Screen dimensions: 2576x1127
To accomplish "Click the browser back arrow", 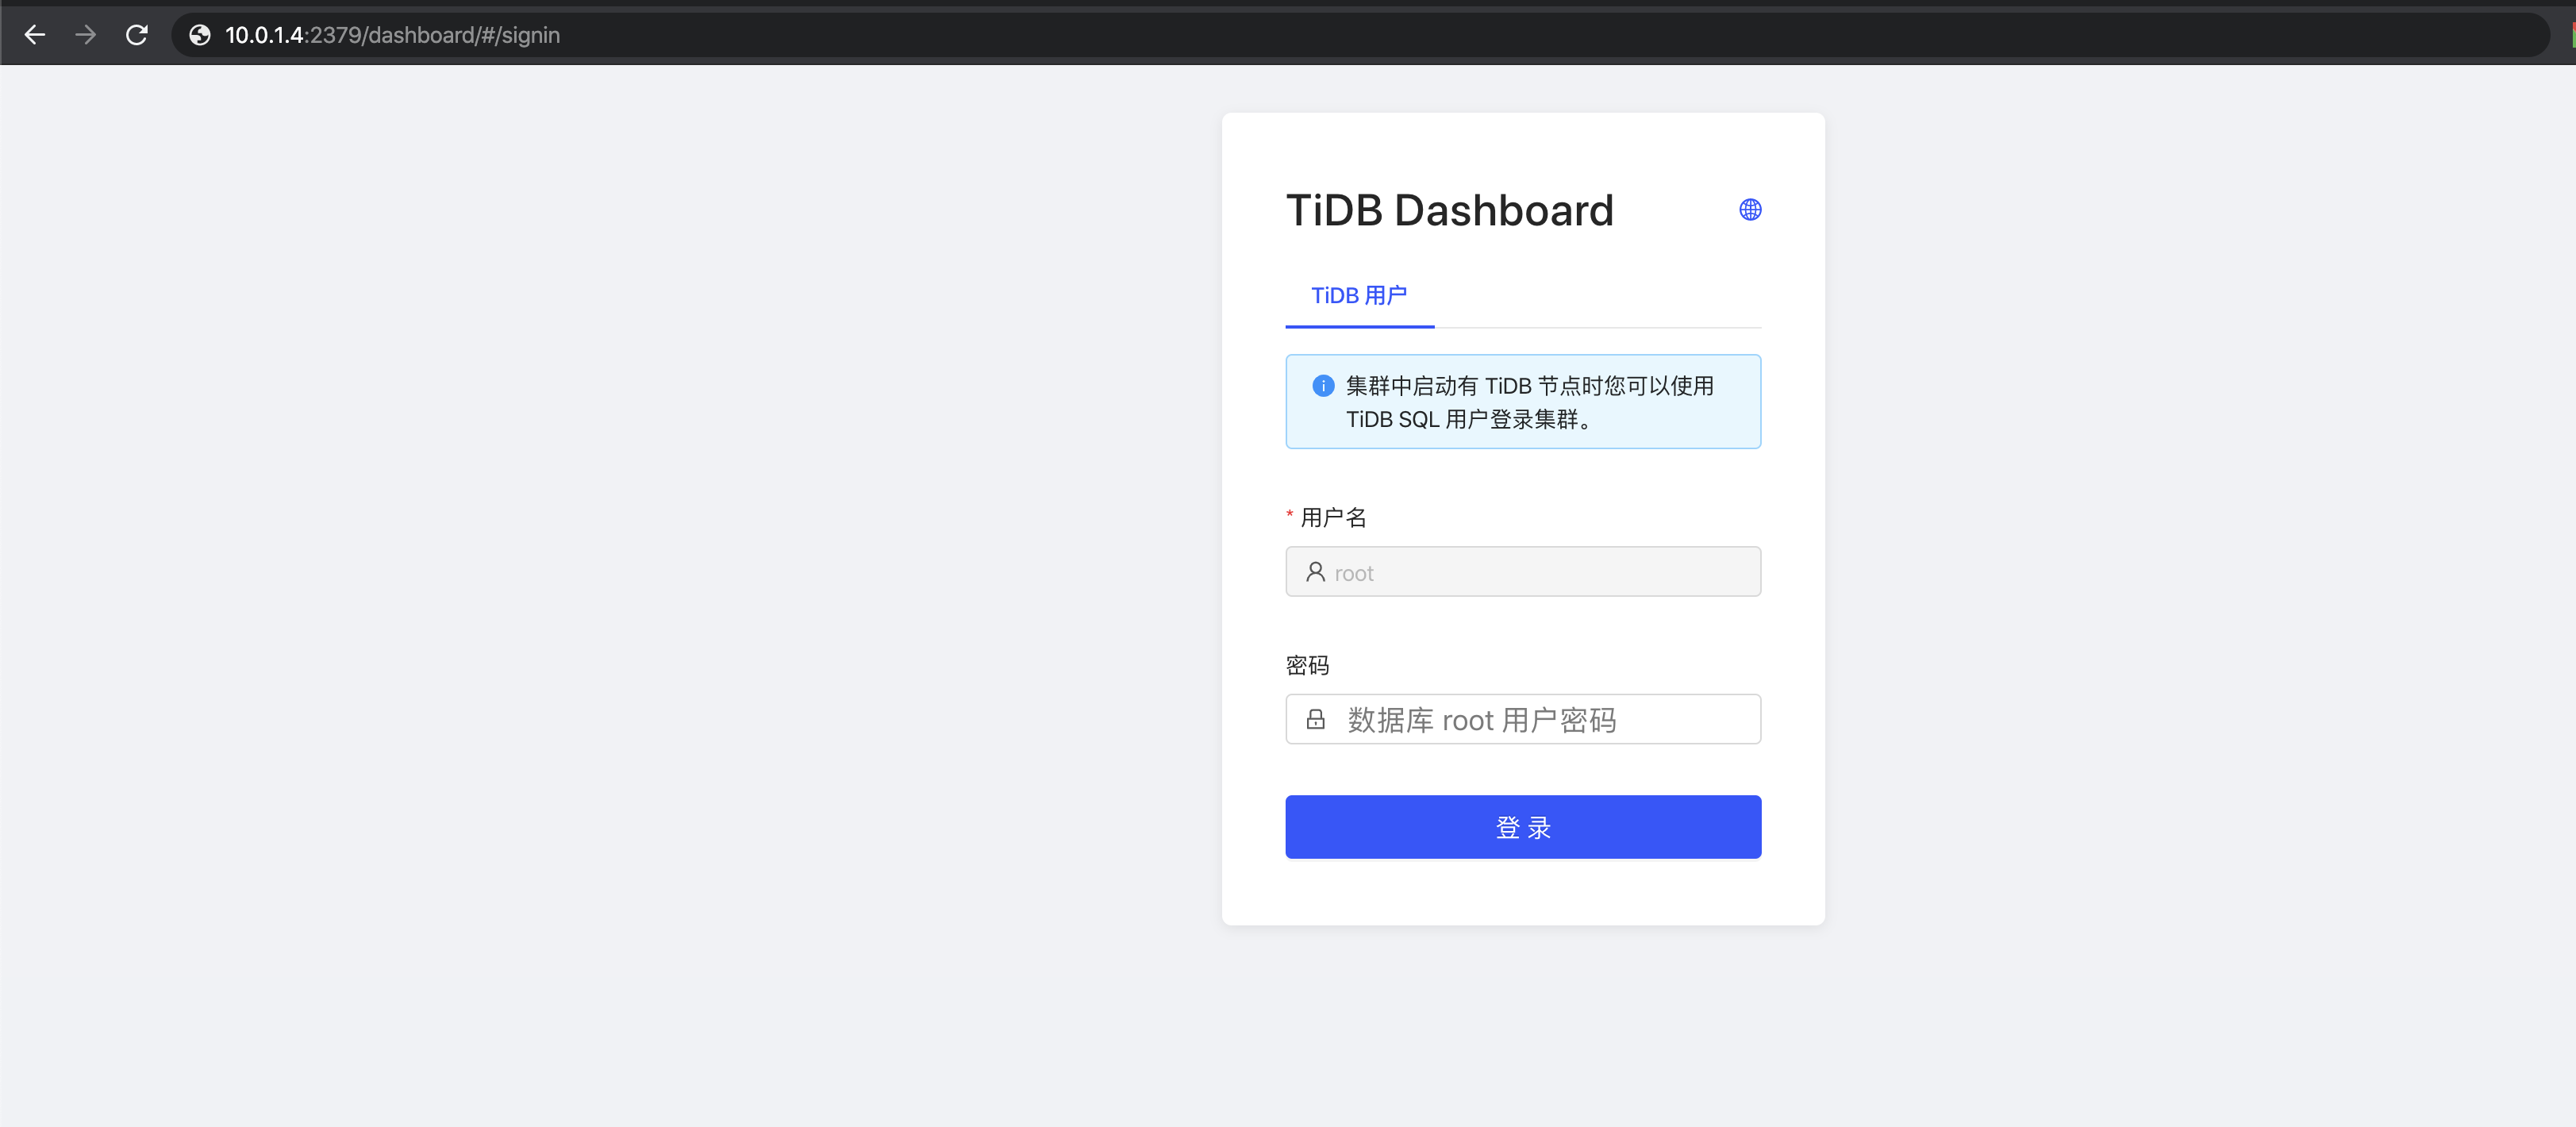I will (35, 34).
